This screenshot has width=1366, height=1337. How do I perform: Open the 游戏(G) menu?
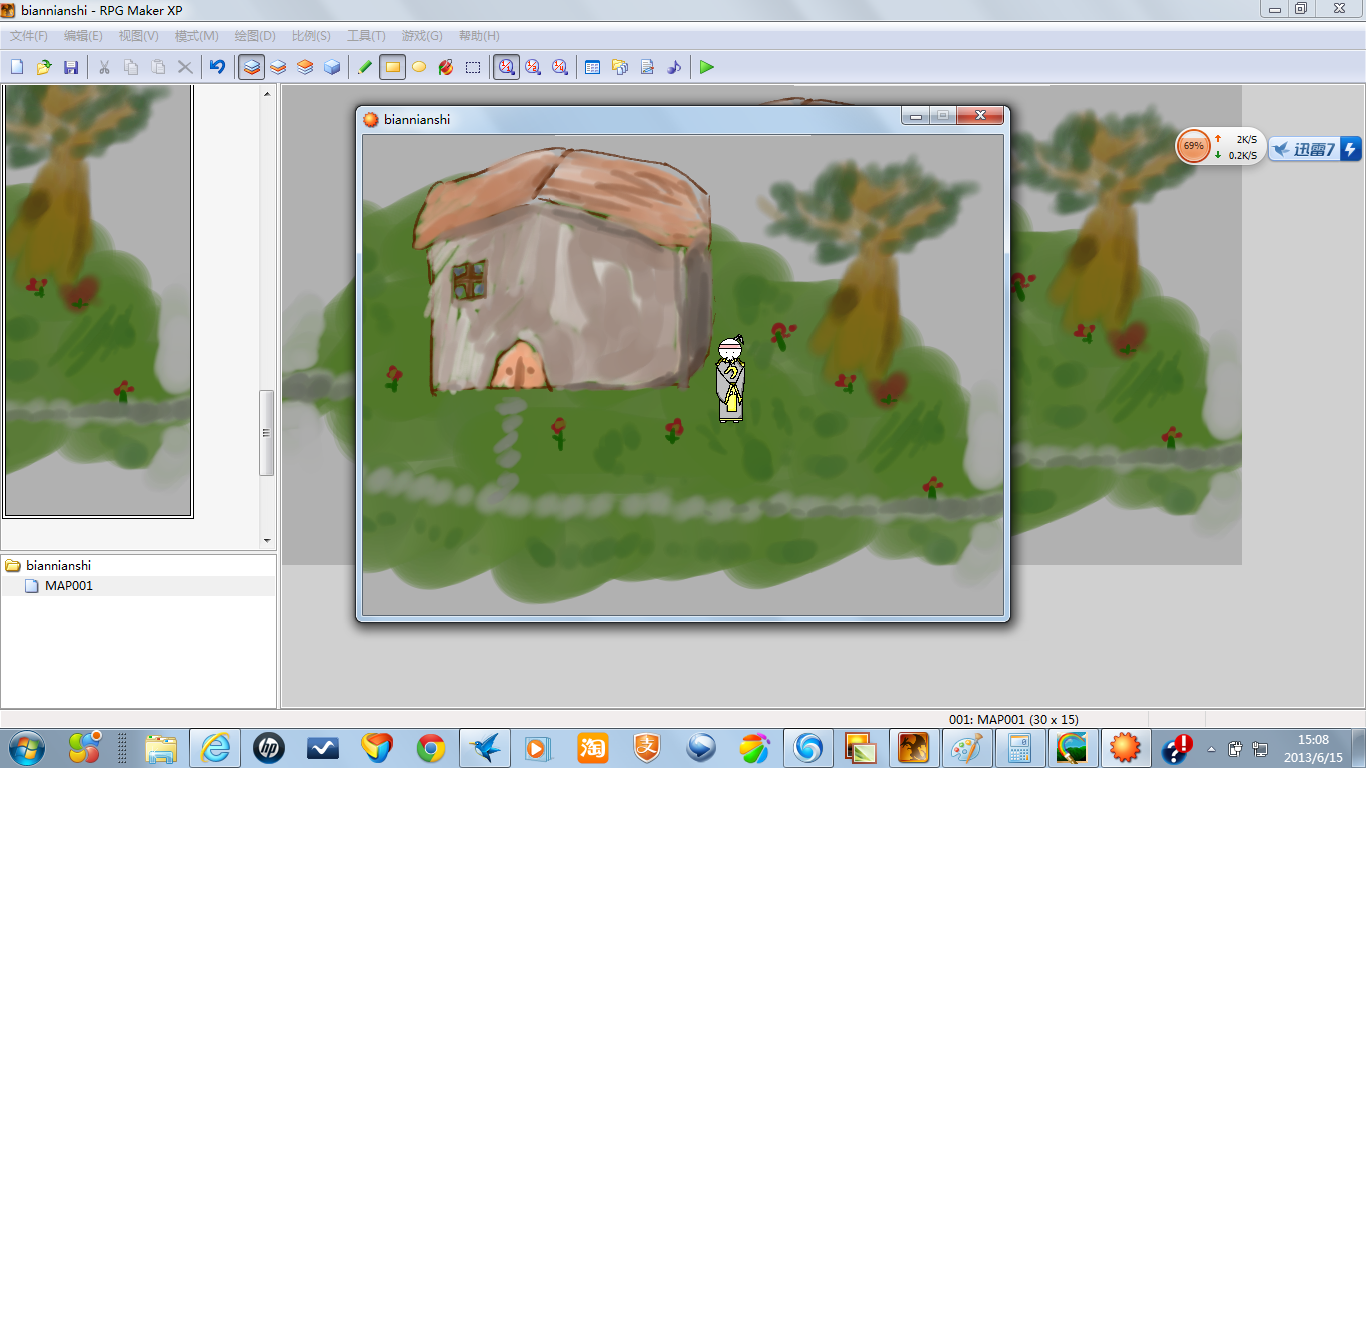coord(422,36)
